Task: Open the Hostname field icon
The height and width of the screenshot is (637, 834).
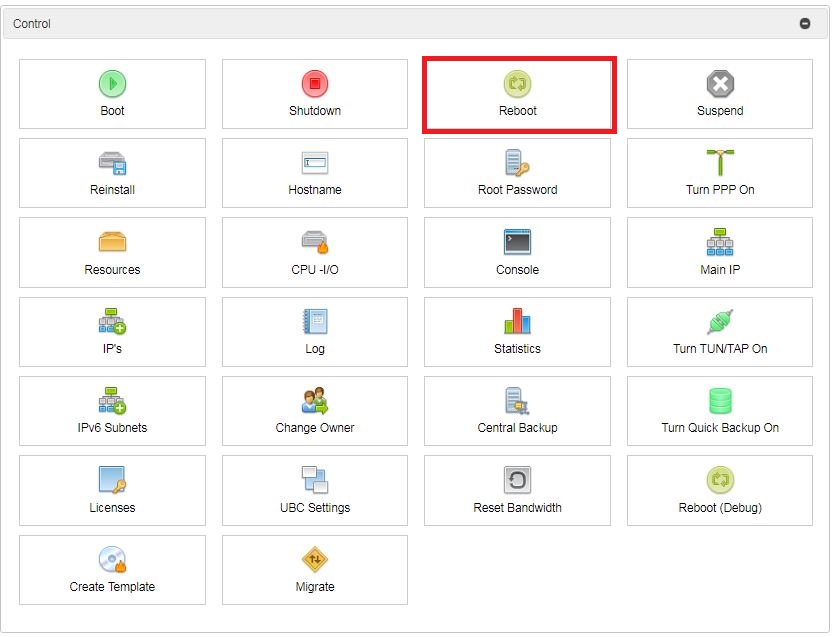Action: point(315,163)
